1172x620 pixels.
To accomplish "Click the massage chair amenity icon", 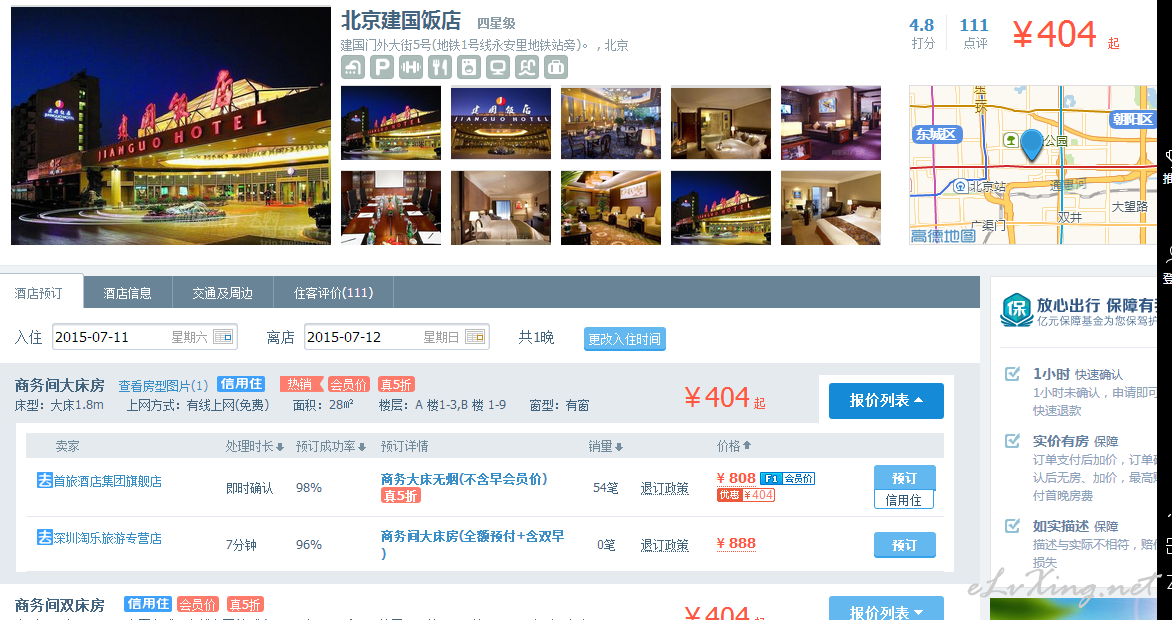I will click(x=527, y=67).
